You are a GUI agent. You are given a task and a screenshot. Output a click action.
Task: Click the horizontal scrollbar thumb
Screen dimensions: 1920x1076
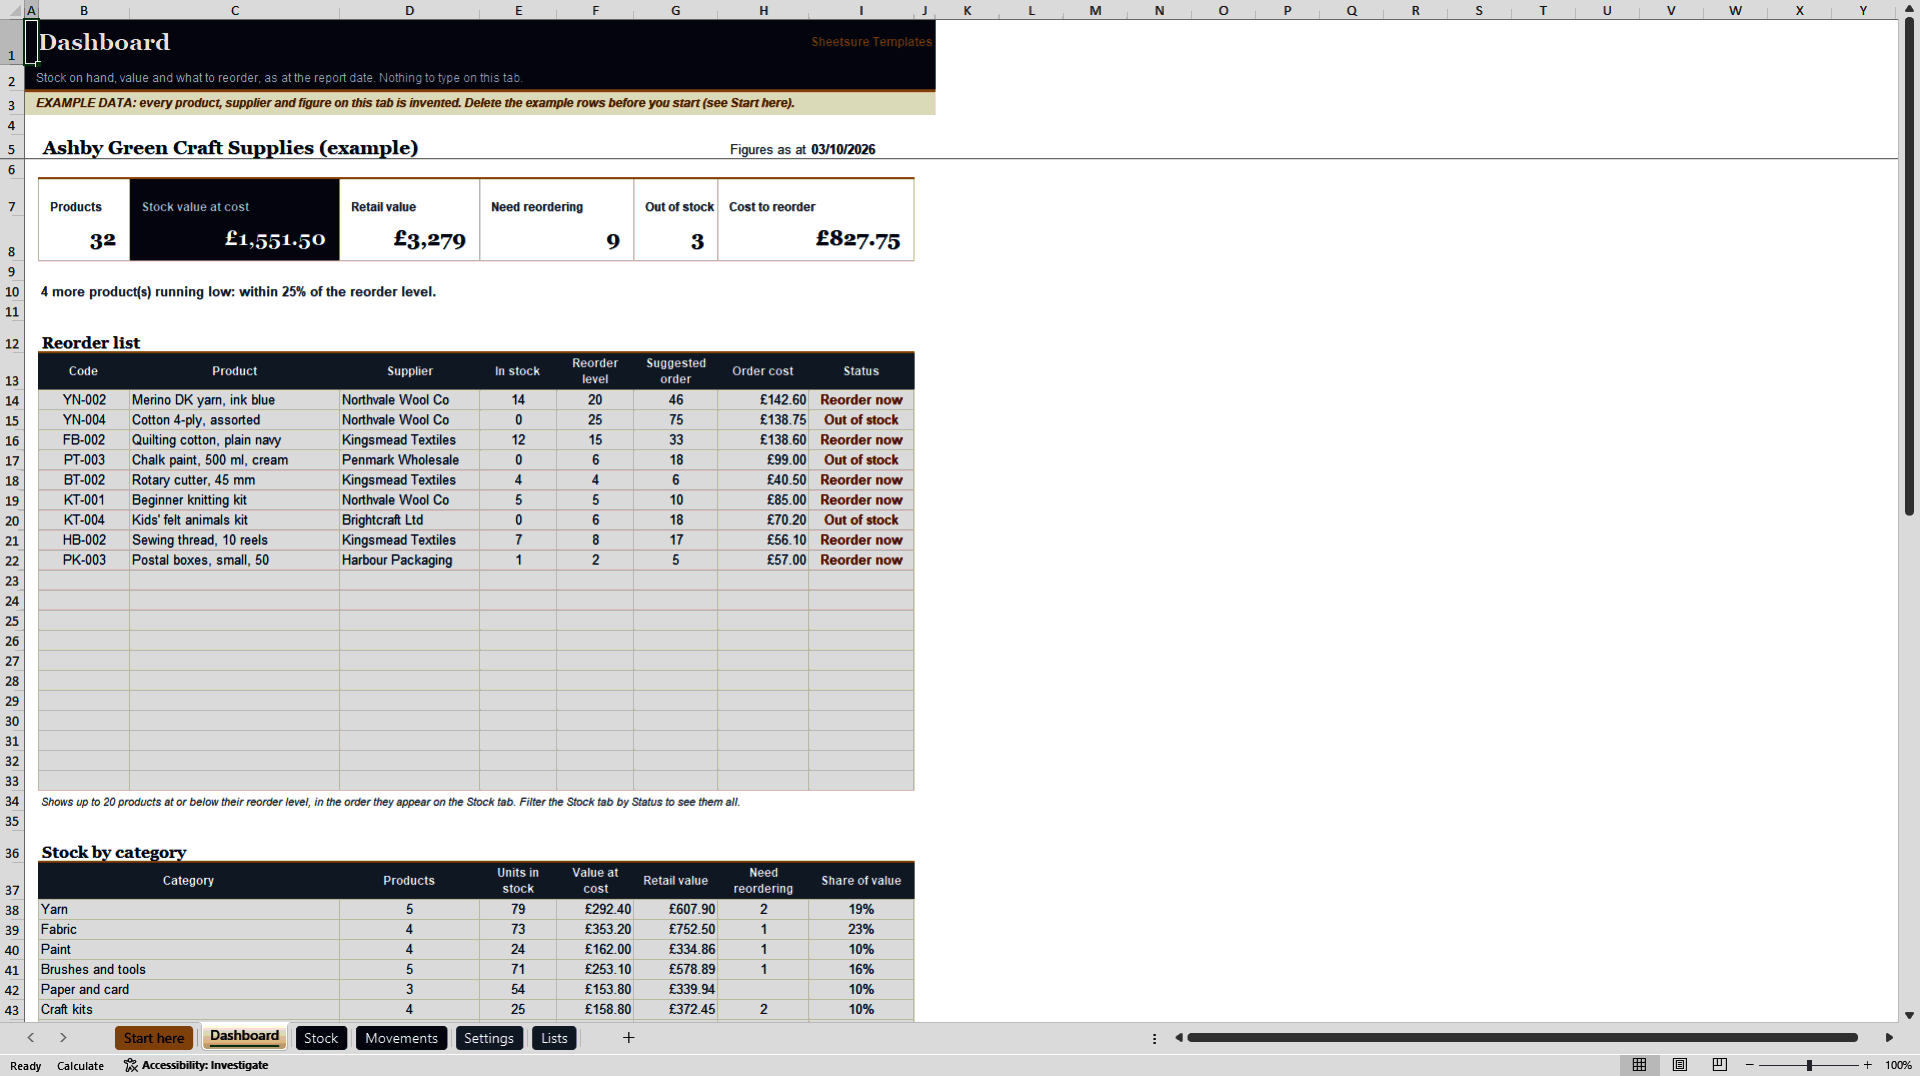[x=1522, y=1038]
